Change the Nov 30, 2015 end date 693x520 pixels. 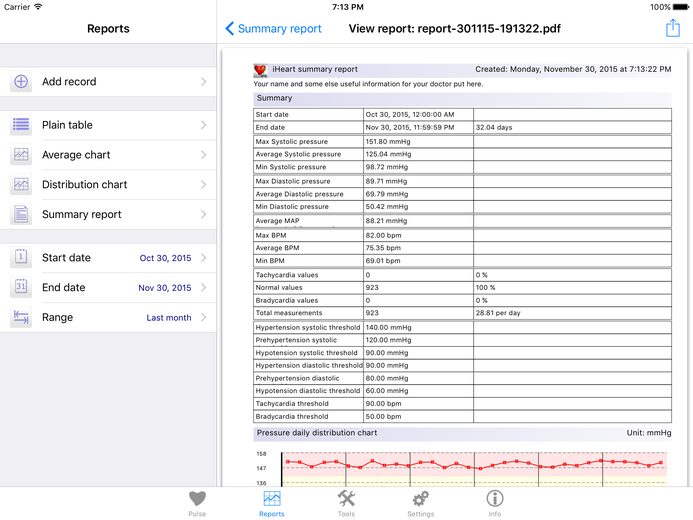click(165, 288)
